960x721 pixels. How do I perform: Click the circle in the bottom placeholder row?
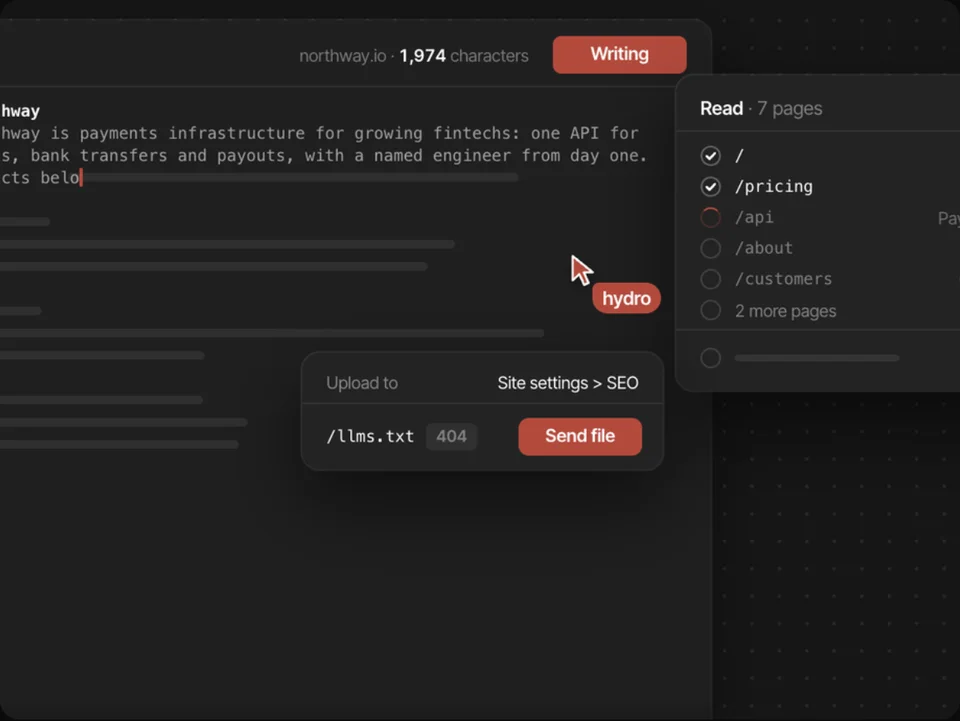710,358
